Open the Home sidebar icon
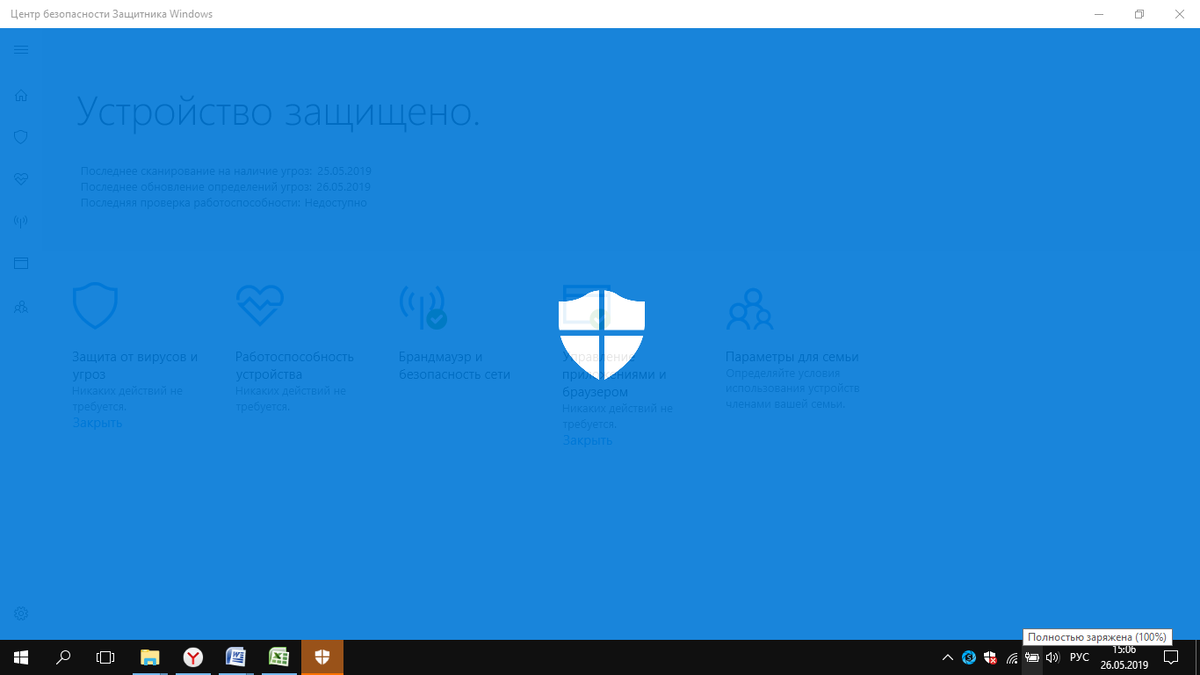 pos(21,95)
